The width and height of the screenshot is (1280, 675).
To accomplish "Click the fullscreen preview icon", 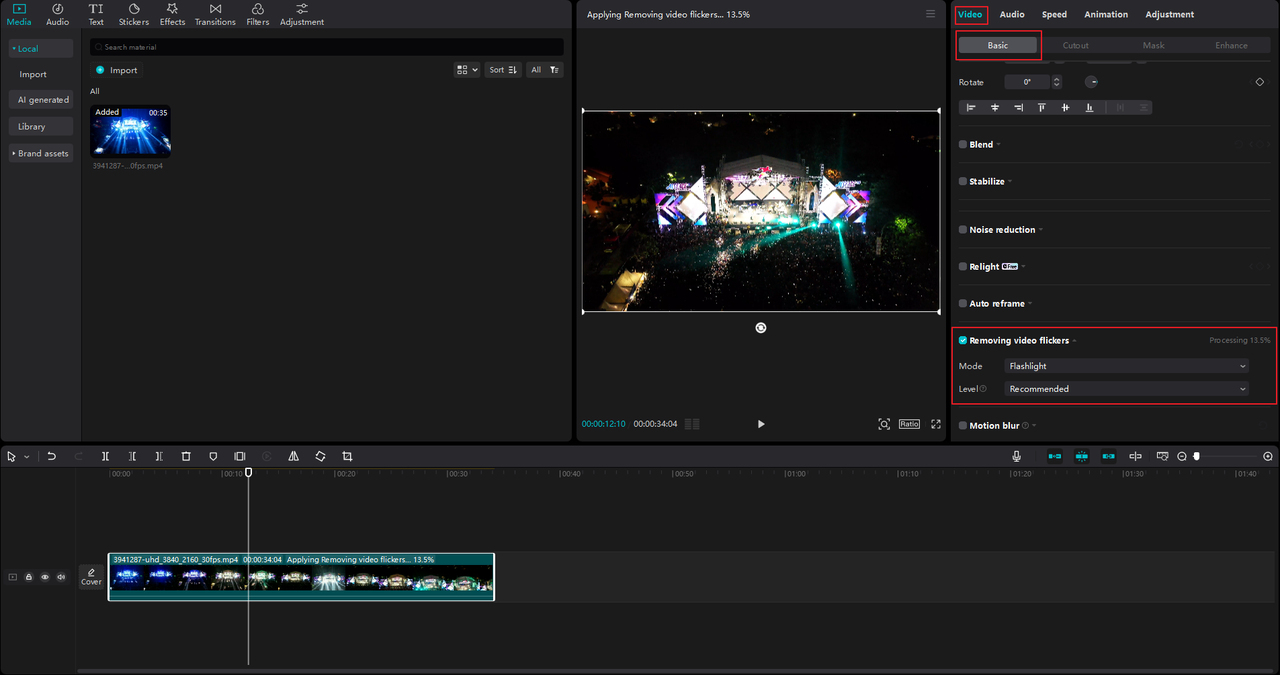I will (936, 424).
